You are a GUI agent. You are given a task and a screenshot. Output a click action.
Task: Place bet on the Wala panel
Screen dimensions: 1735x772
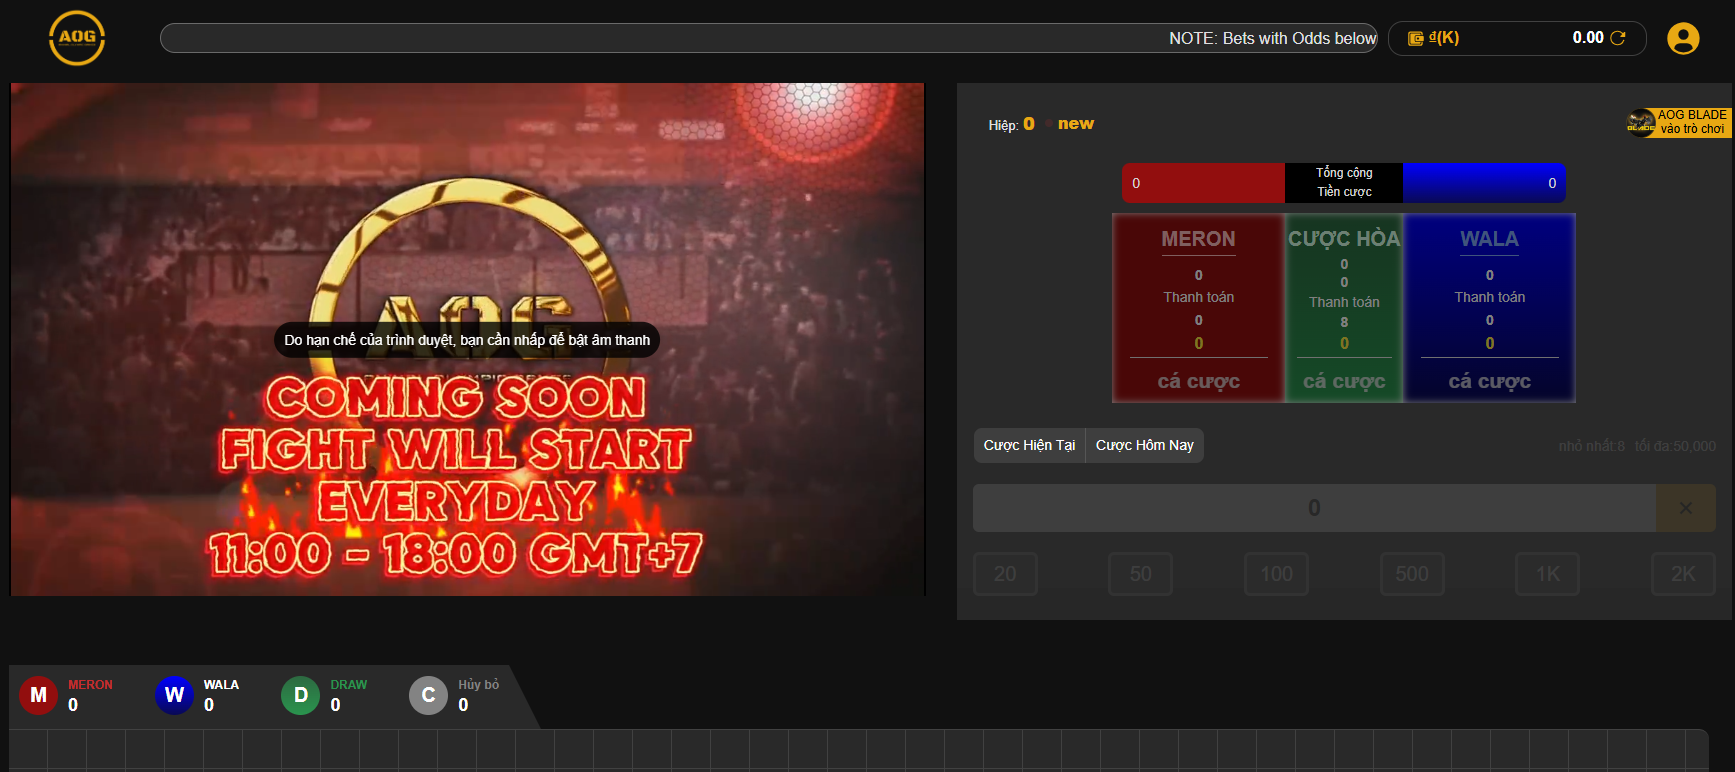click(x=1489, y=381)
